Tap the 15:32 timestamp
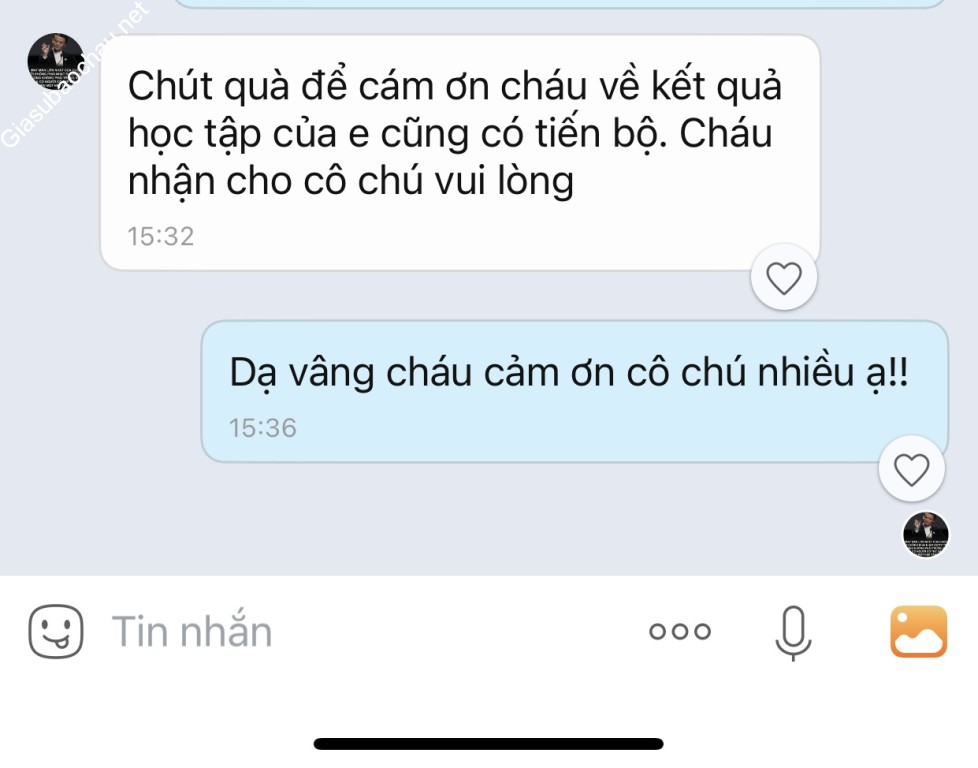This screenshot has width=978, height=768. coord(161,236)
